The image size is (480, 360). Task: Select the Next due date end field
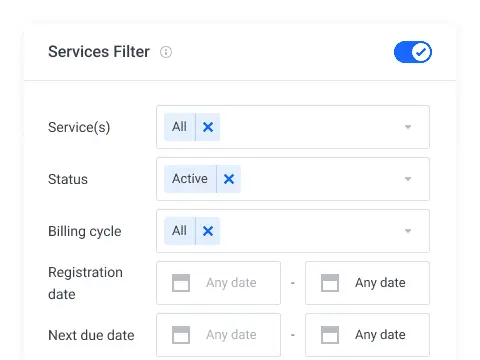367,335
